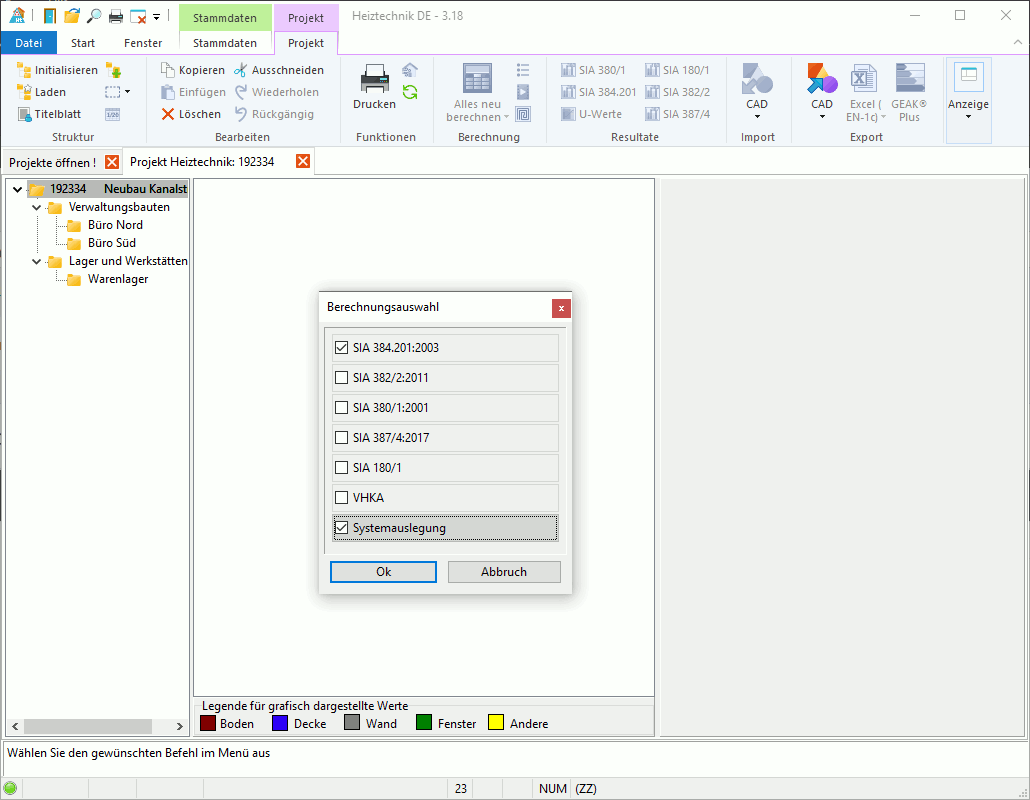Click the Laden structure icon
1030x800 pixels.
coord(24,92)
